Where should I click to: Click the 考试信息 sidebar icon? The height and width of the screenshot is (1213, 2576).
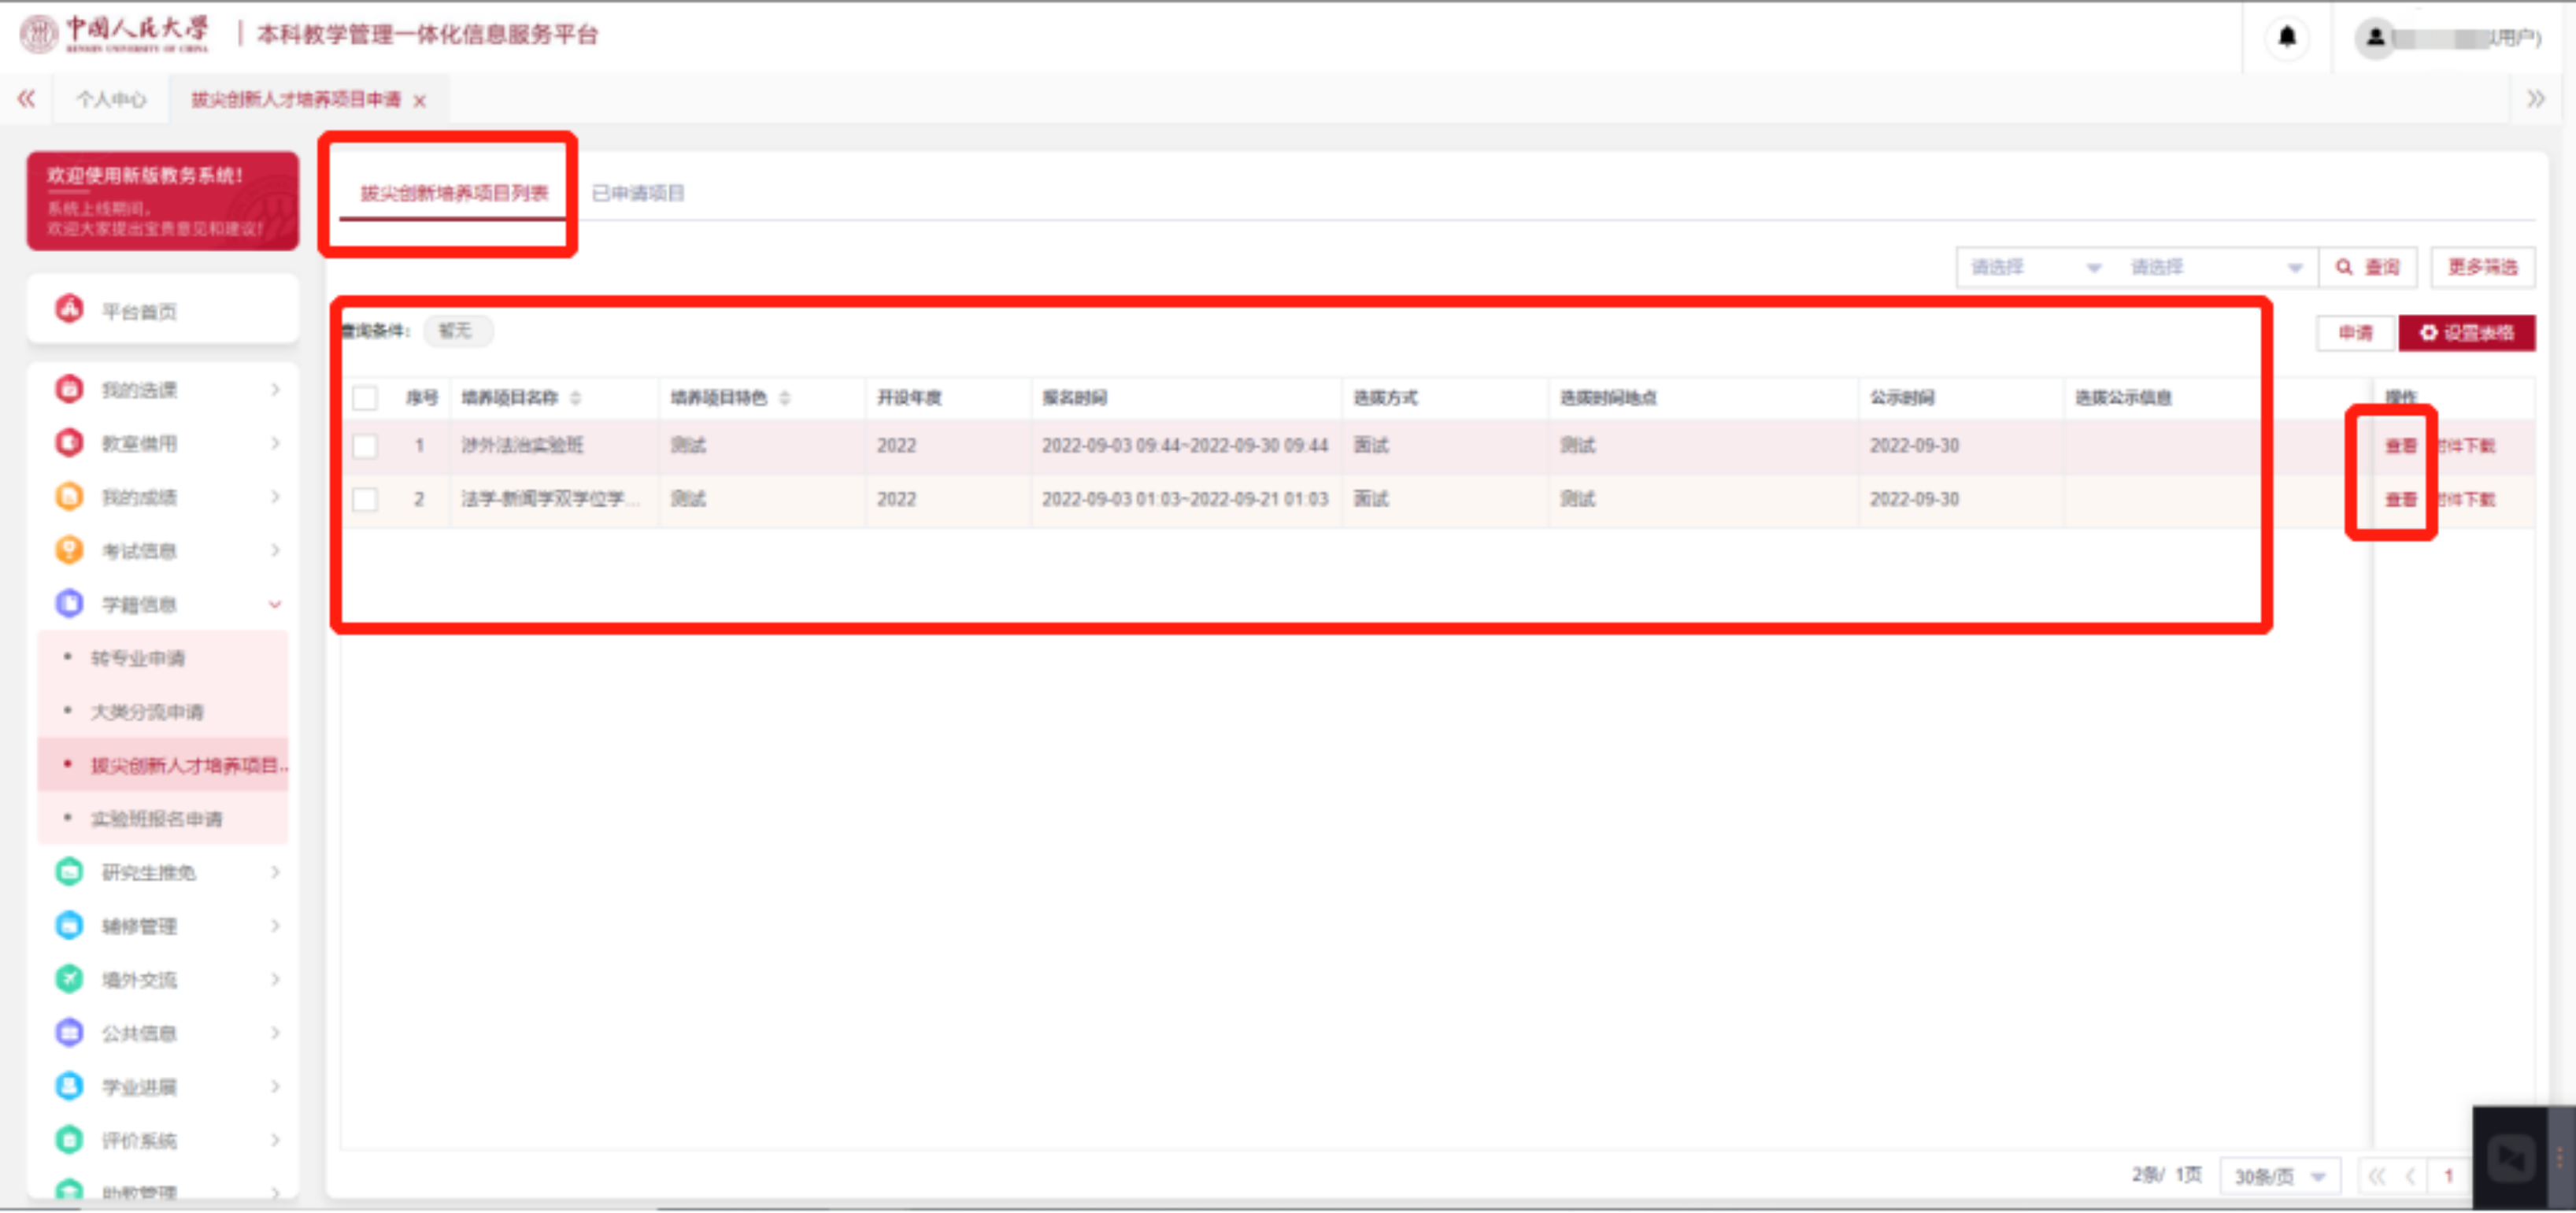tap(69, 550)
